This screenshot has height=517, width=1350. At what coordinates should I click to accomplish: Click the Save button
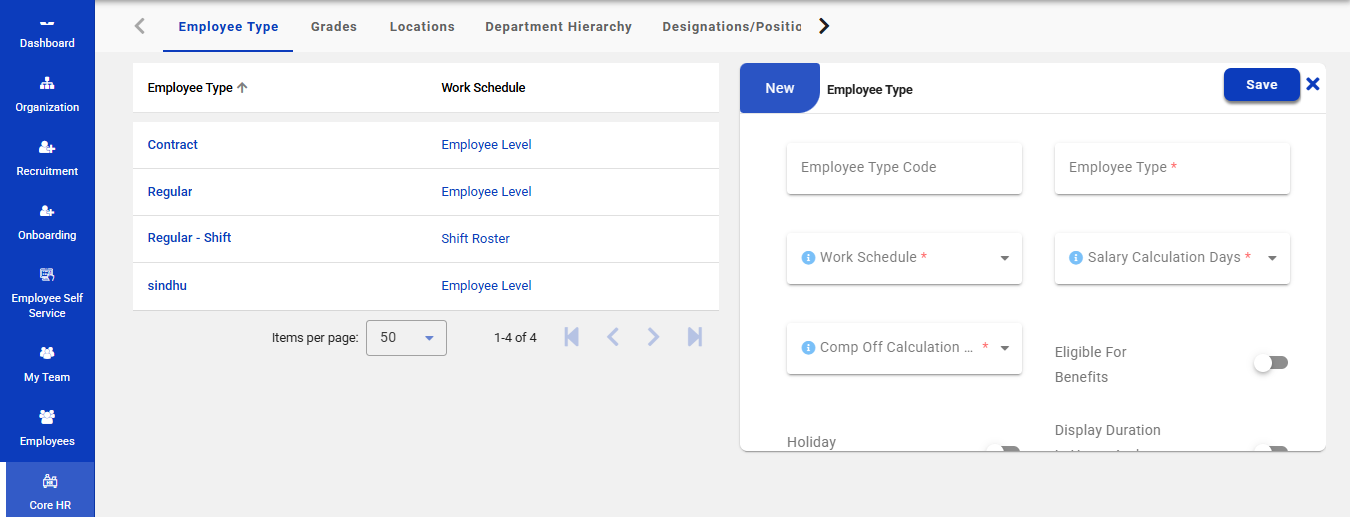[x=1261, y=85]
